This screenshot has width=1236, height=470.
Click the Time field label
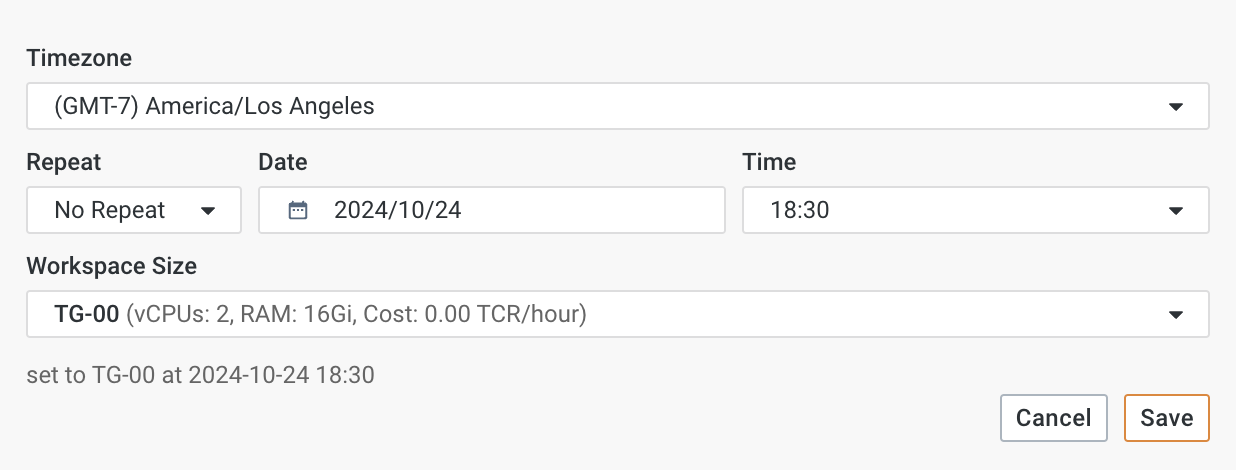pyautogui.click(x=769, y=162)
